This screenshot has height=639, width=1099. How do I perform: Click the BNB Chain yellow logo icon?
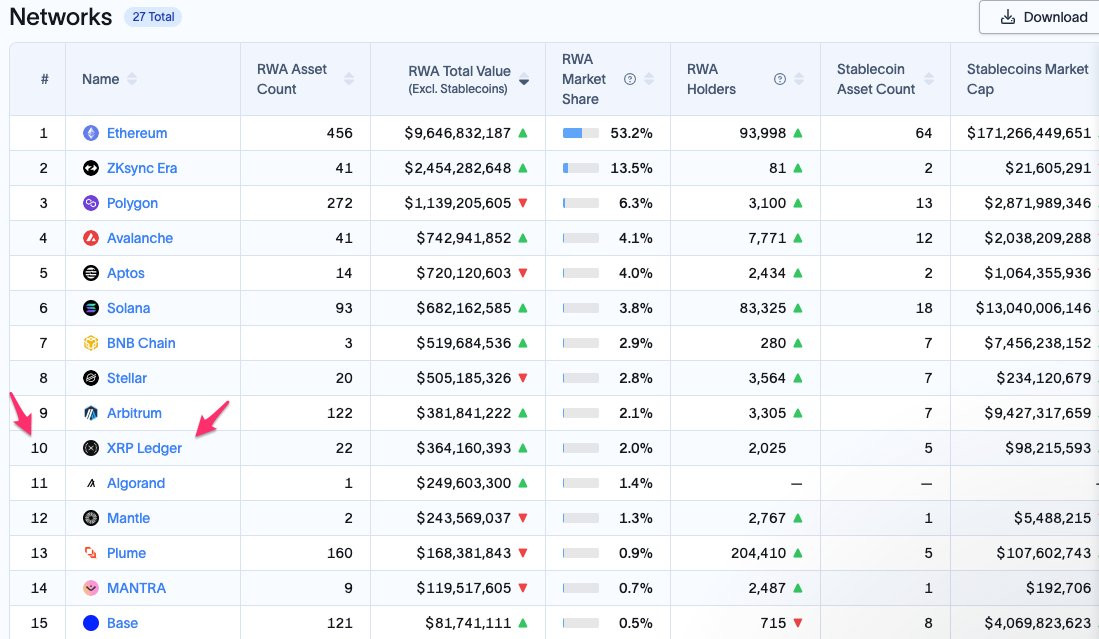click(91, 343)
